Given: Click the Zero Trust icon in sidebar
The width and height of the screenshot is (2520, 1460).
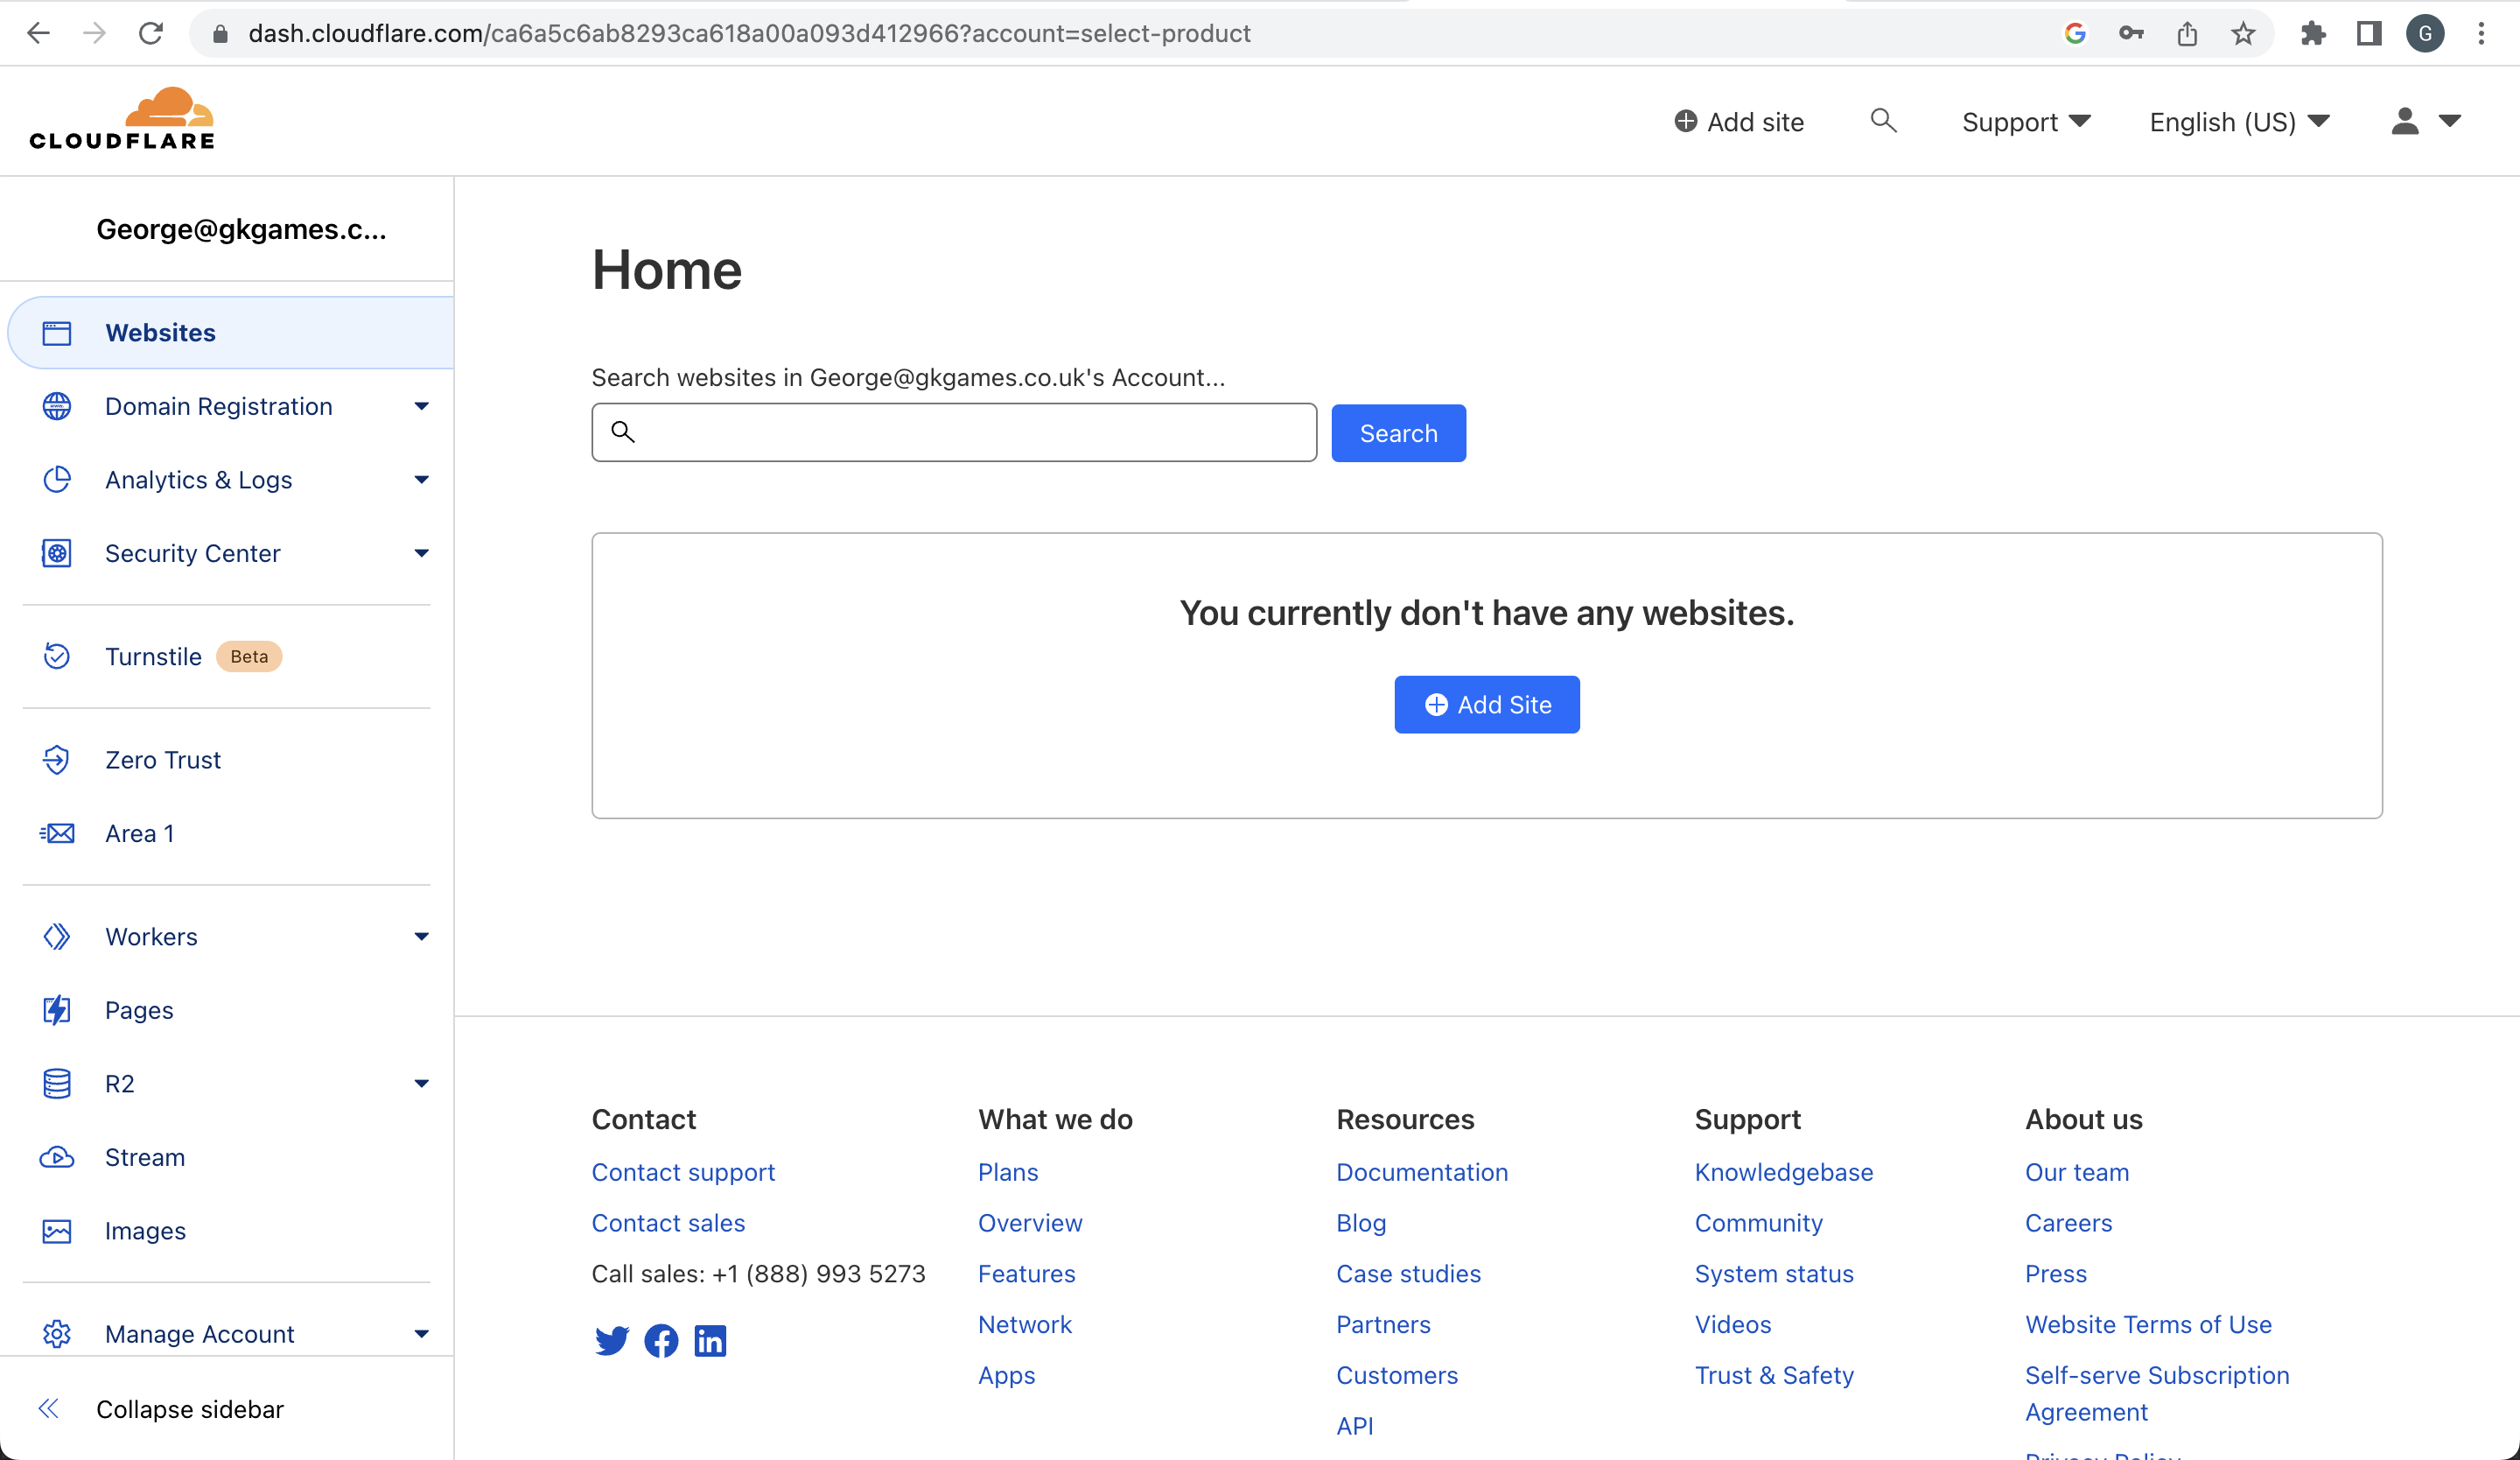Looking at the screenshot, I should pos(56,760).
